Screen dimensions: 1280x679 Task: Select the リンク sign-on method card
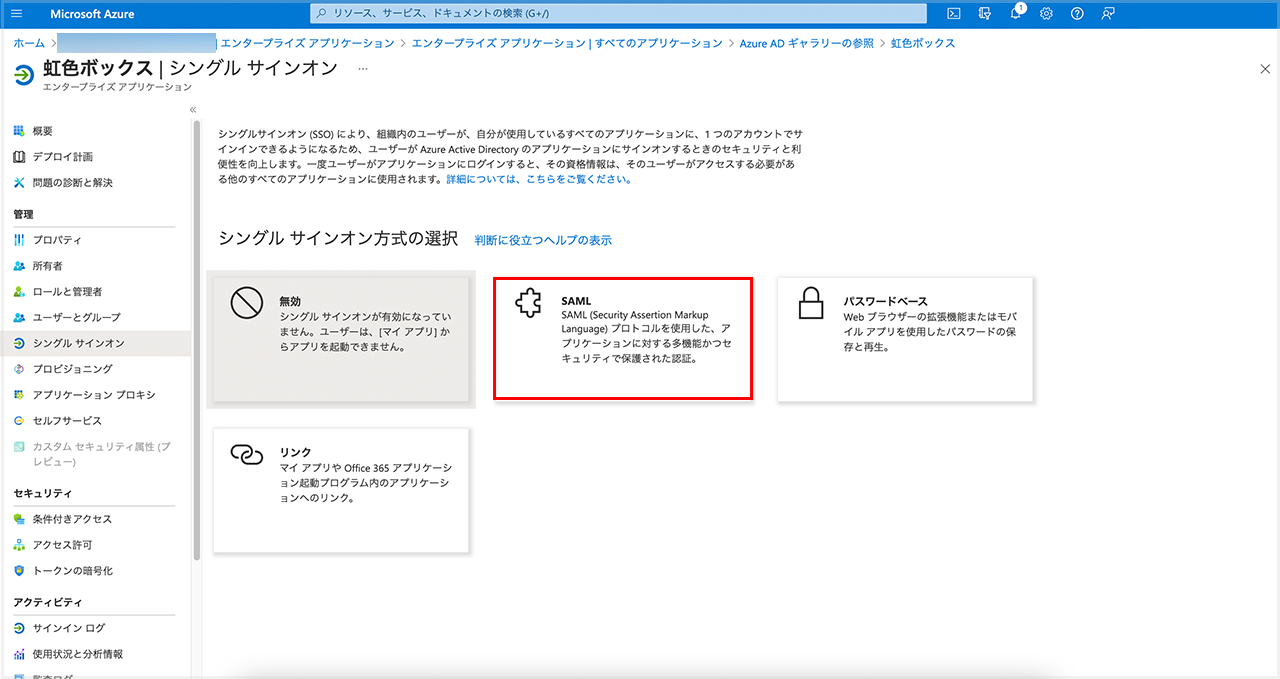[x=341, y=490]
